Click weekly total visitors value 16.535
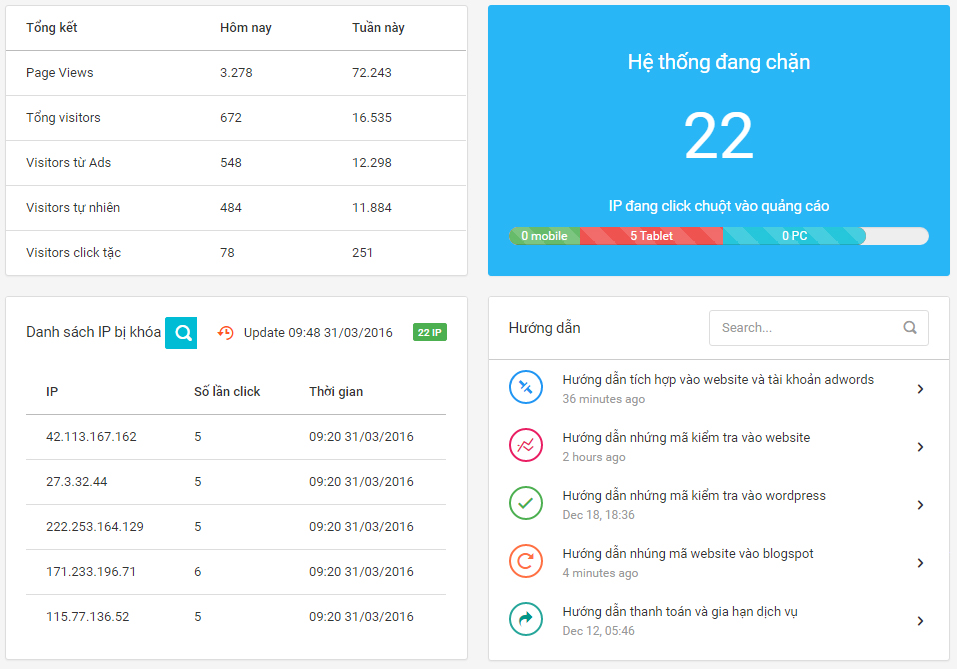The image size is (957, 669). coord(371,118)
